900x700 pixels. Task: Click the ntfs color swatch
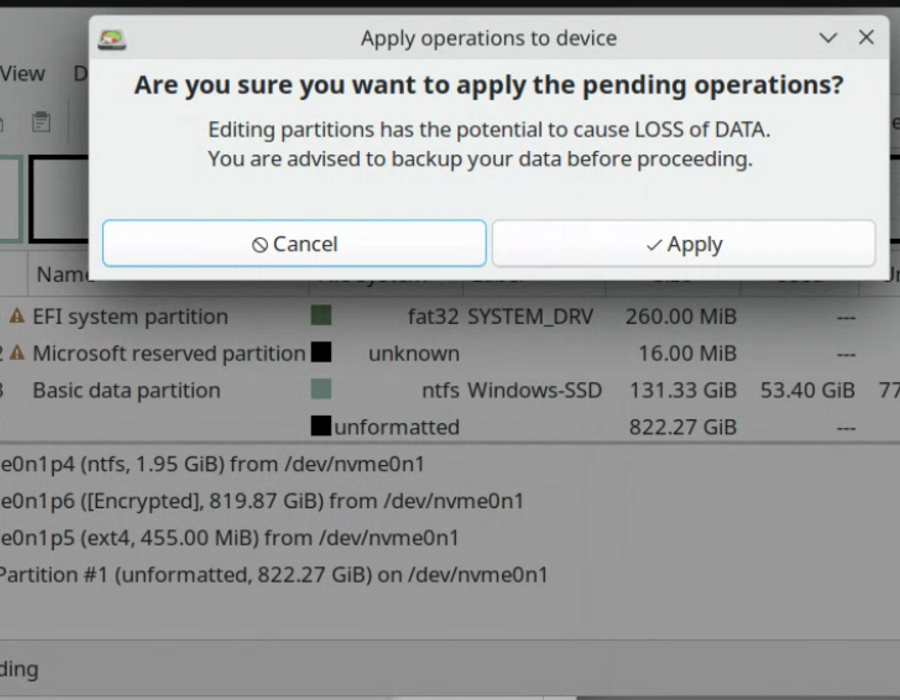[321, 389]
